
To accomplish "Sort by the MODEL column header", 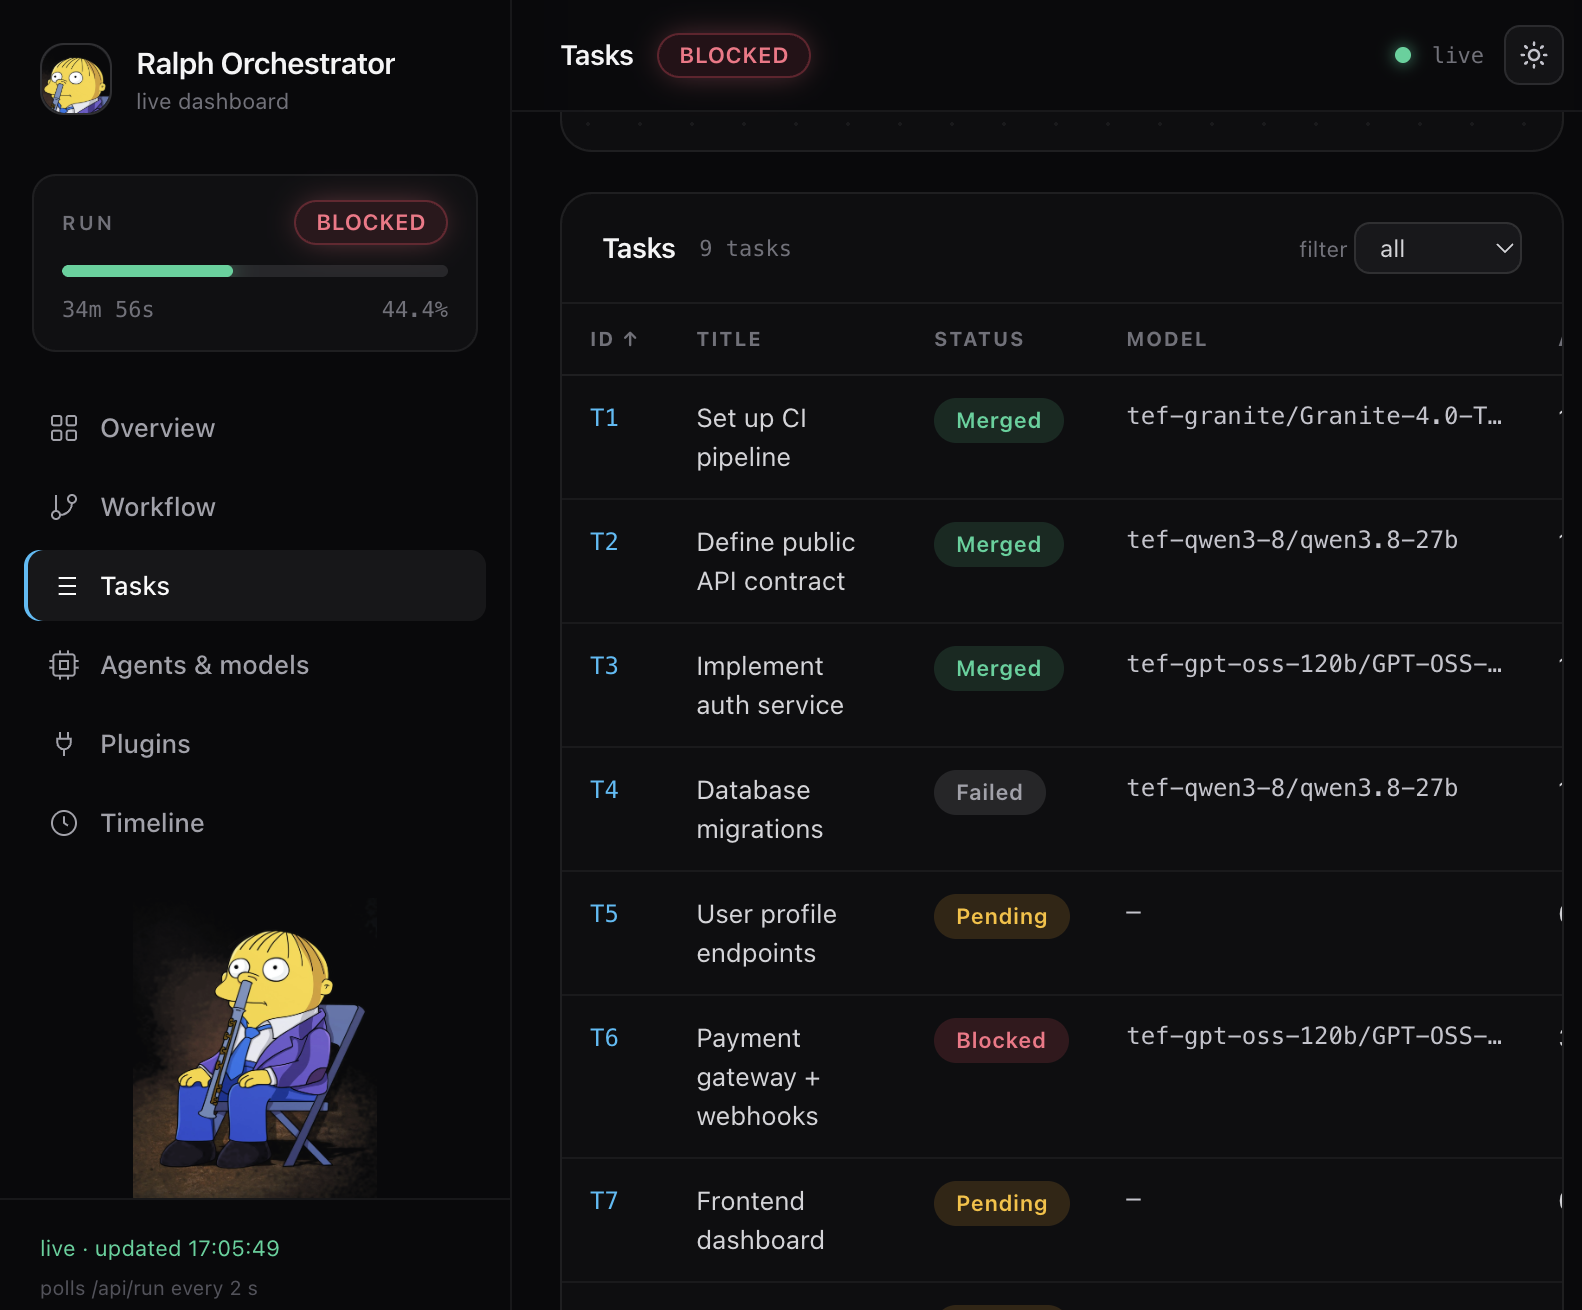I will point(1167,339).
